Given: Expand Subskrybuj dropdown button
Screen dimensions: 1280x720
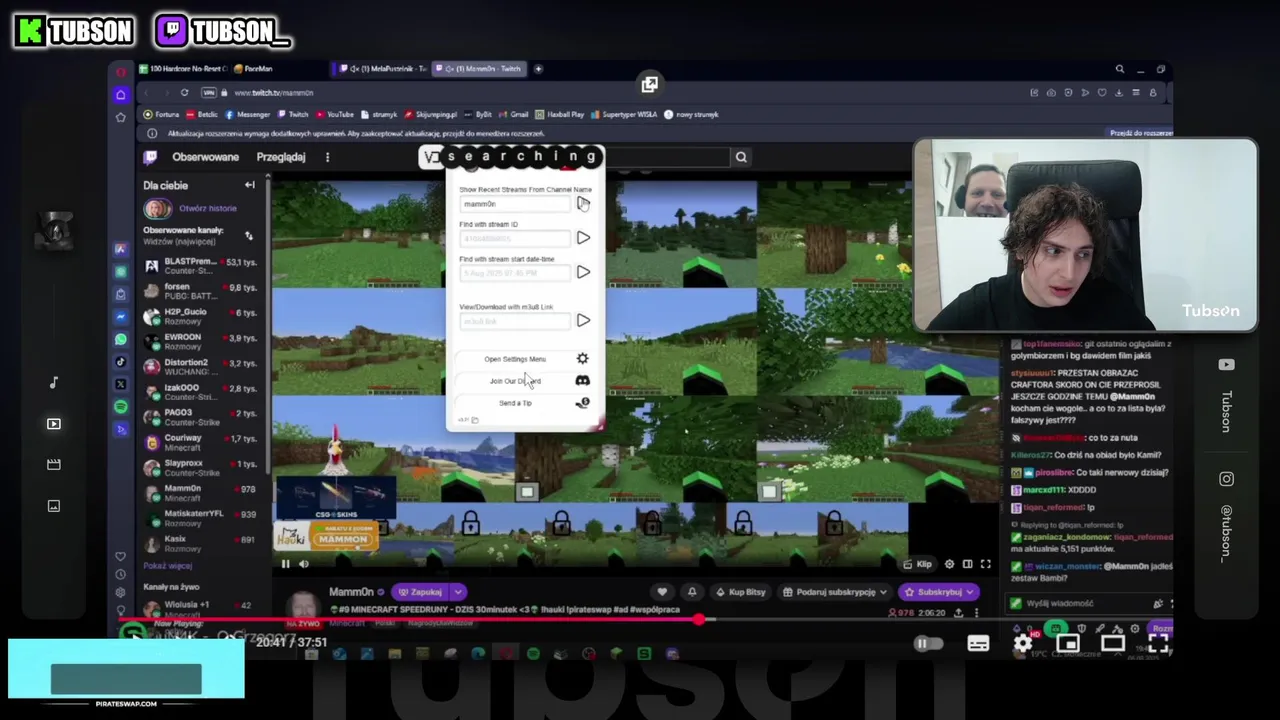Looking at the screenshot, I should coord(971,592).
